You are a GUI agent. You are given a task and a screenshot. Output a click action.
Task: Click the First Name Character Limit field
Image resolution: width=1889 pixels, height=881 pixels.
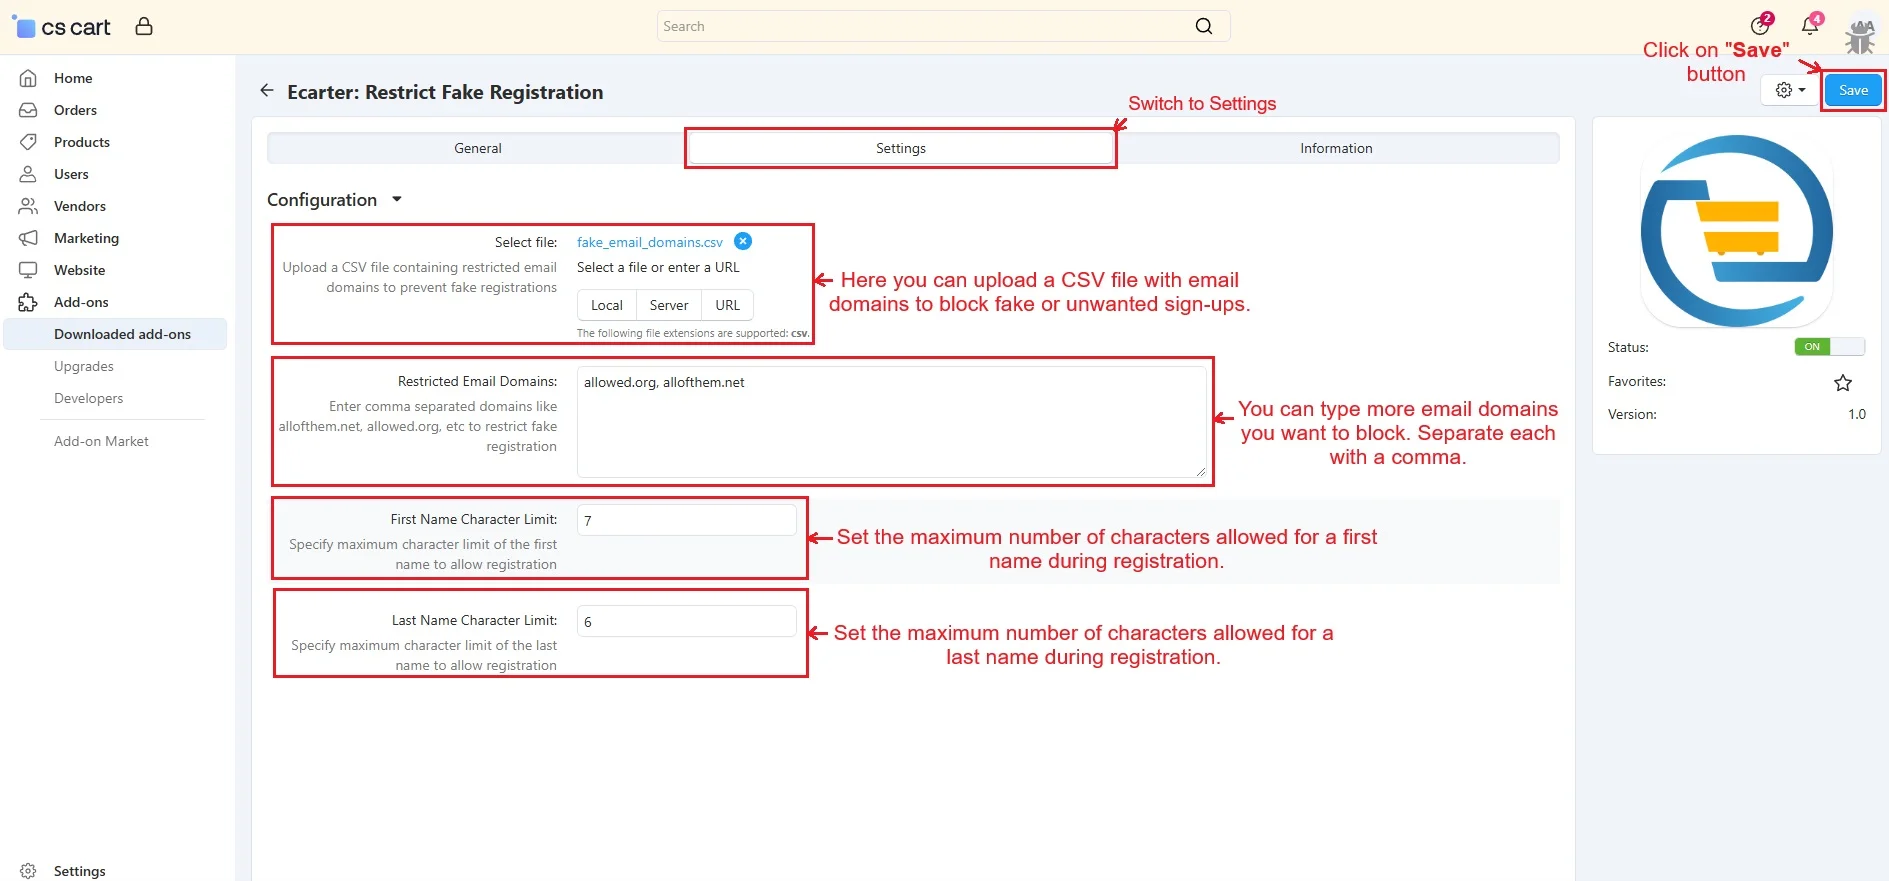(687, 520)
